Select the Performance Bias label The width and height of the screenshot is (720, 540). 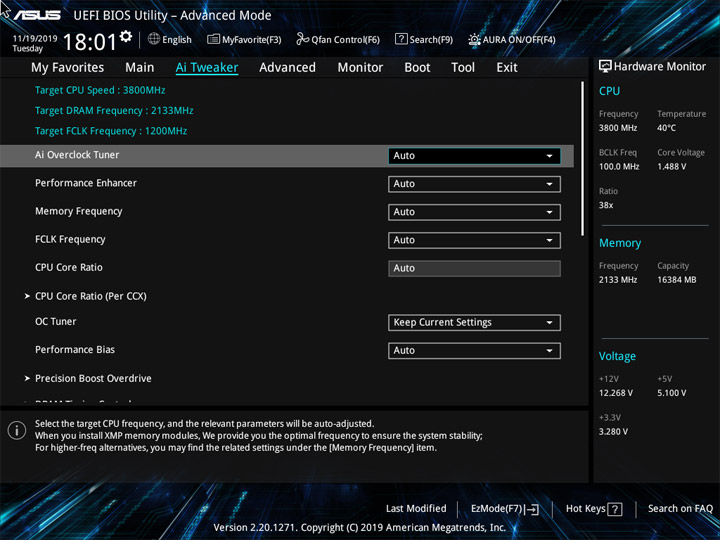click(x=75, y=349)
